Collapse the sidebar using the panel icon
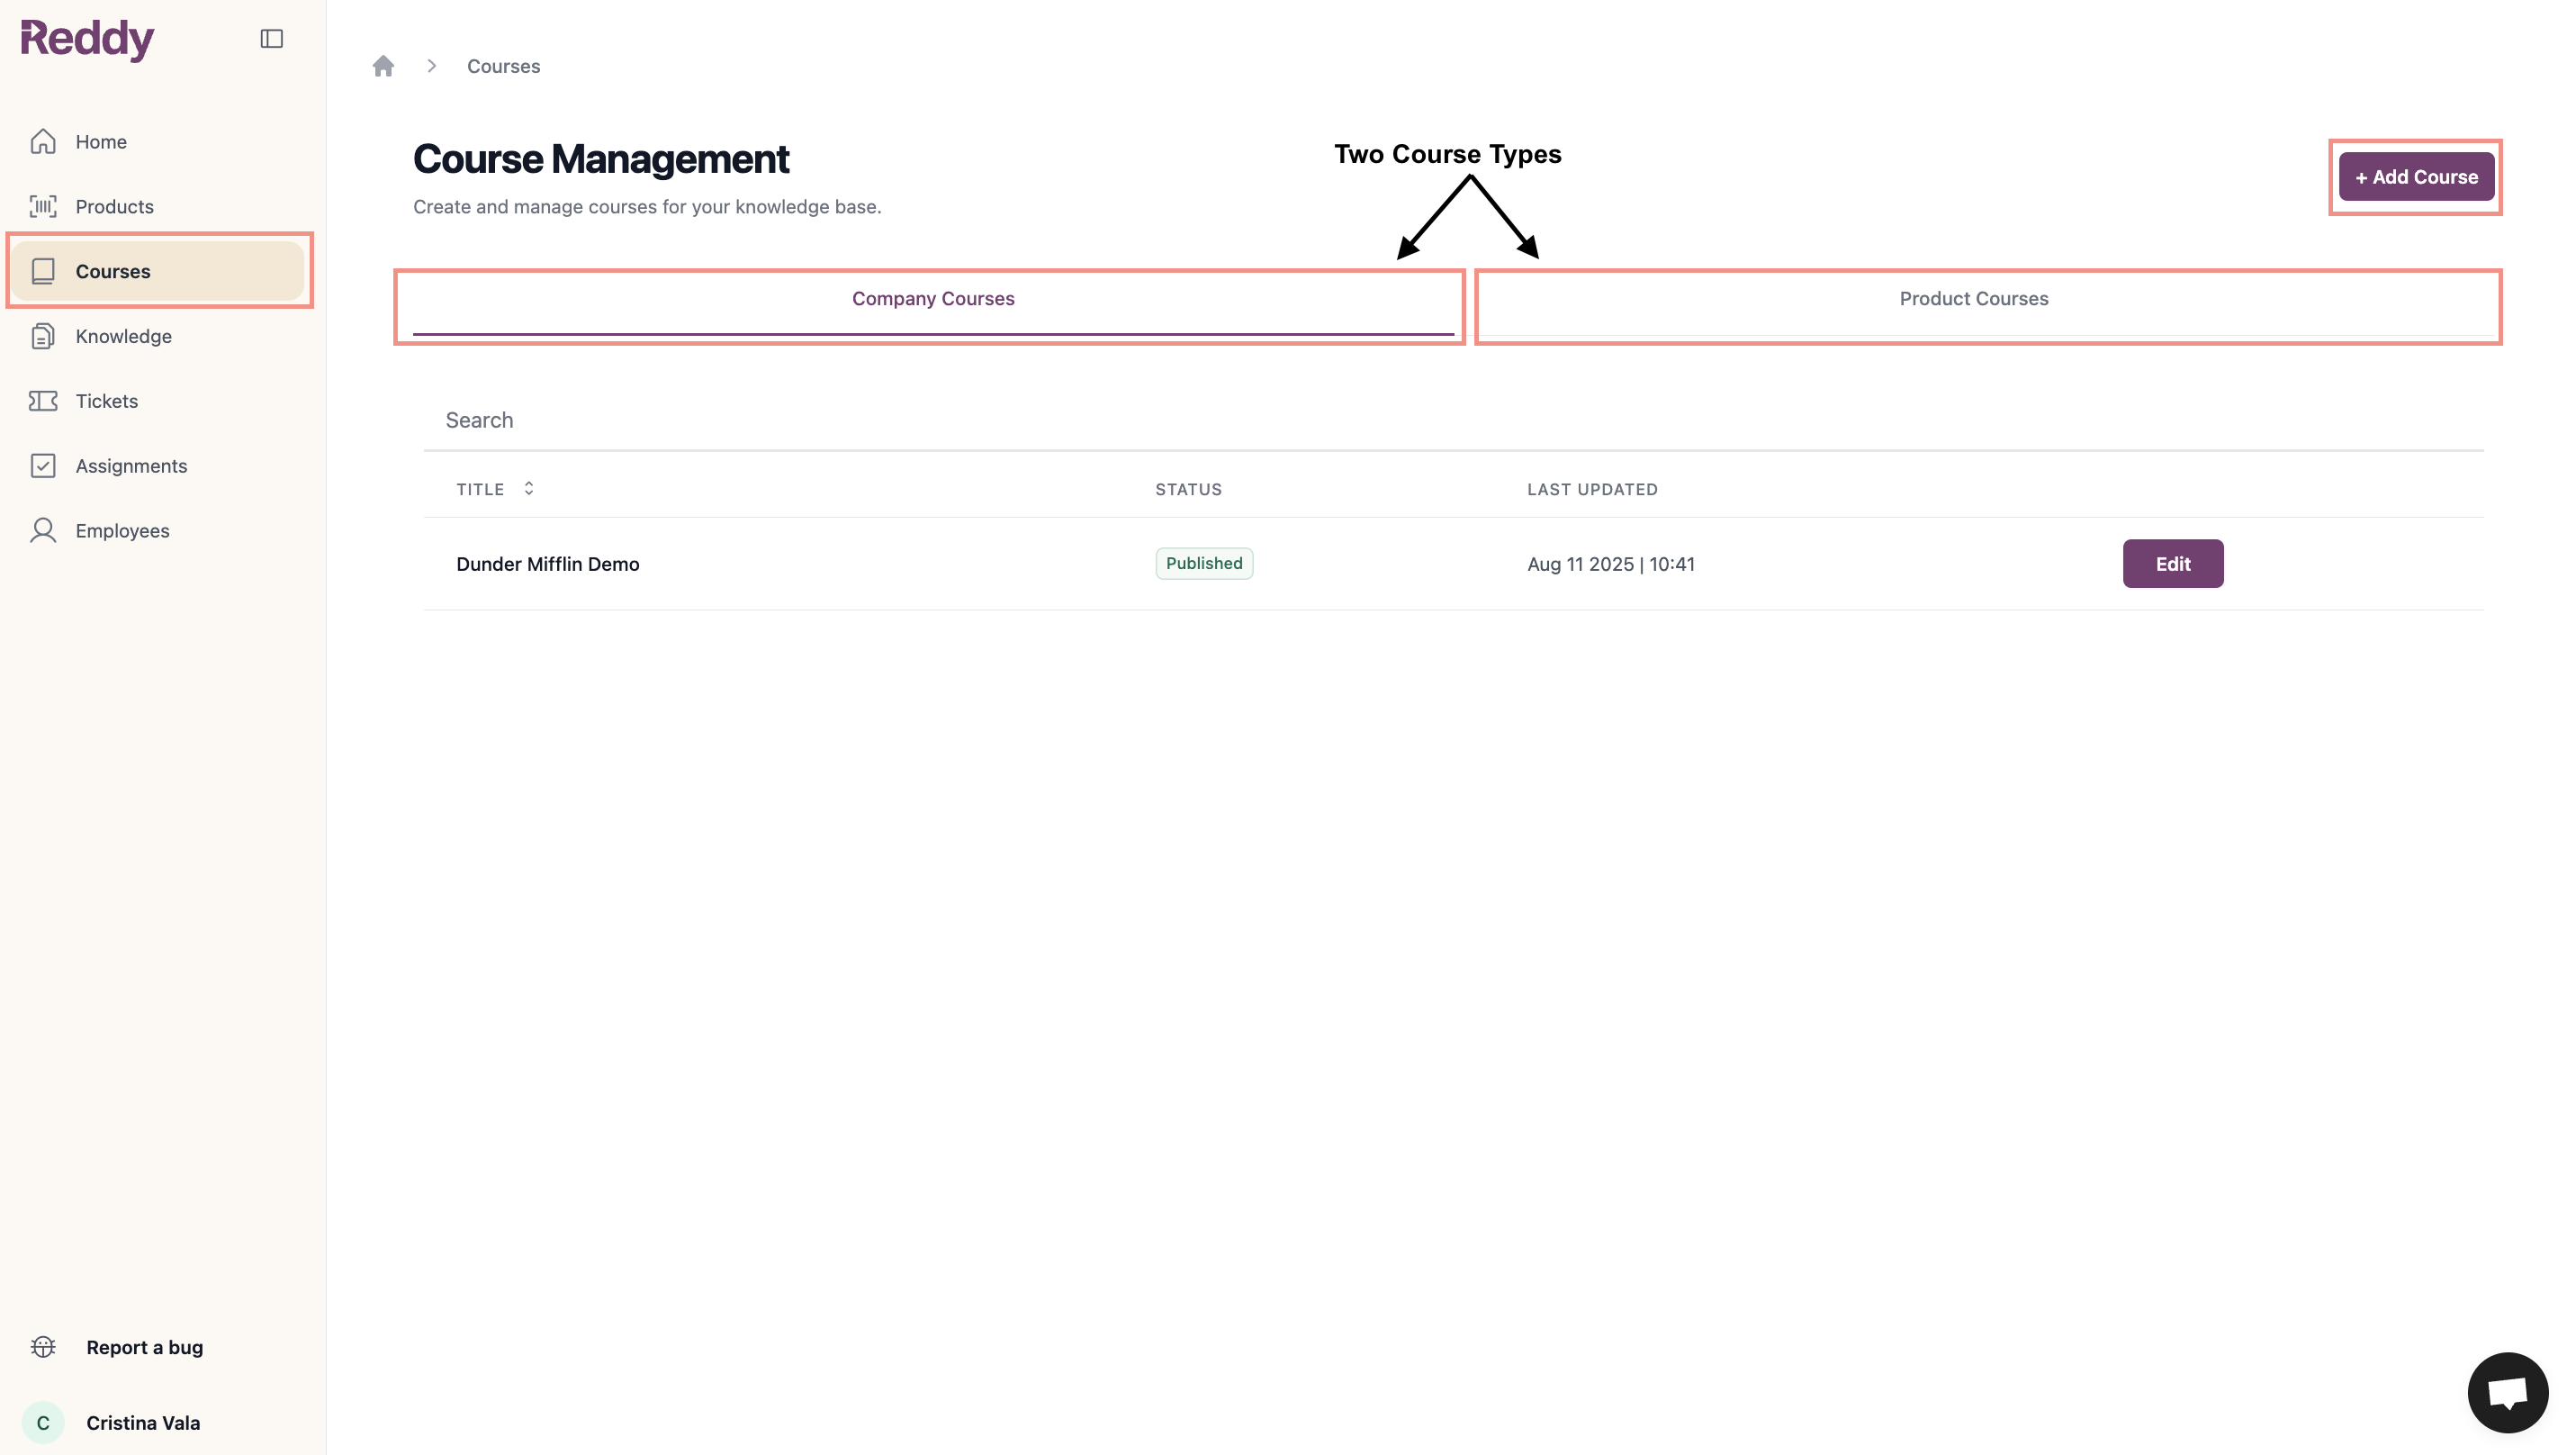Screen dimensions: 2576x1455 (x=271, y=38)
